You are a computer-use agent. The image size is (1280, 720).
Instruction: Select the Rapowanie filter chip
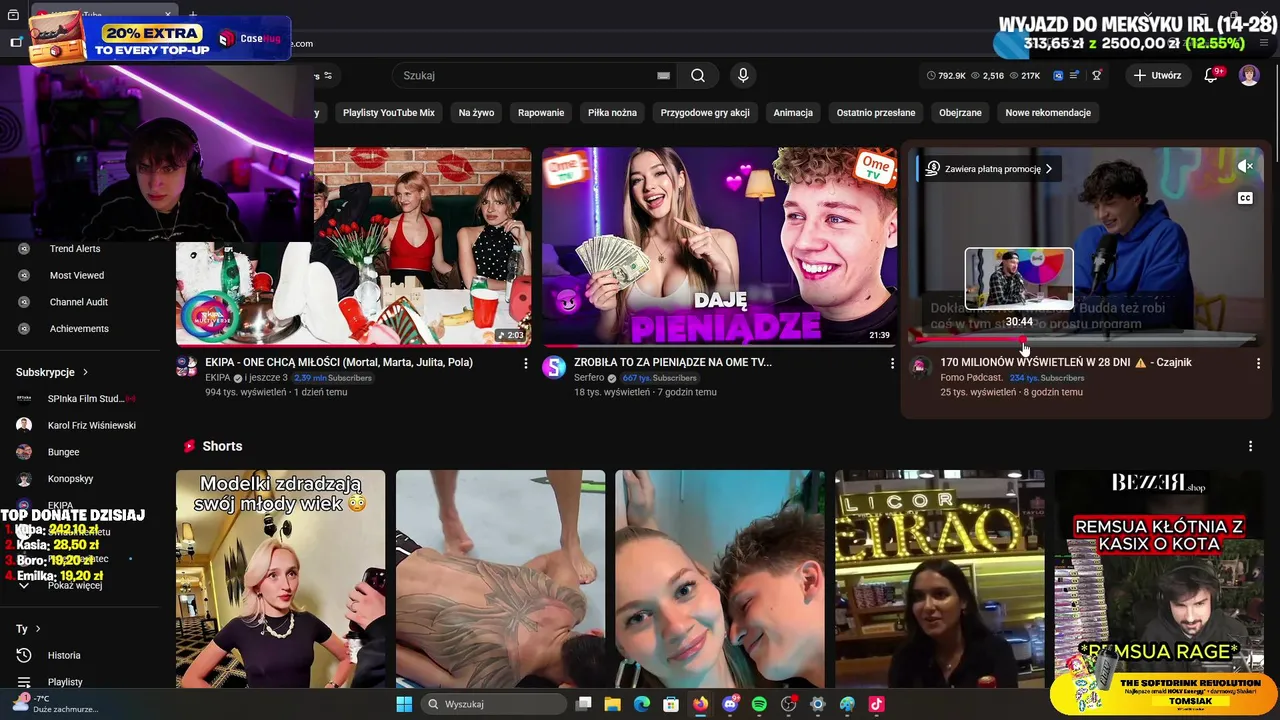click(x=541, y=113)
